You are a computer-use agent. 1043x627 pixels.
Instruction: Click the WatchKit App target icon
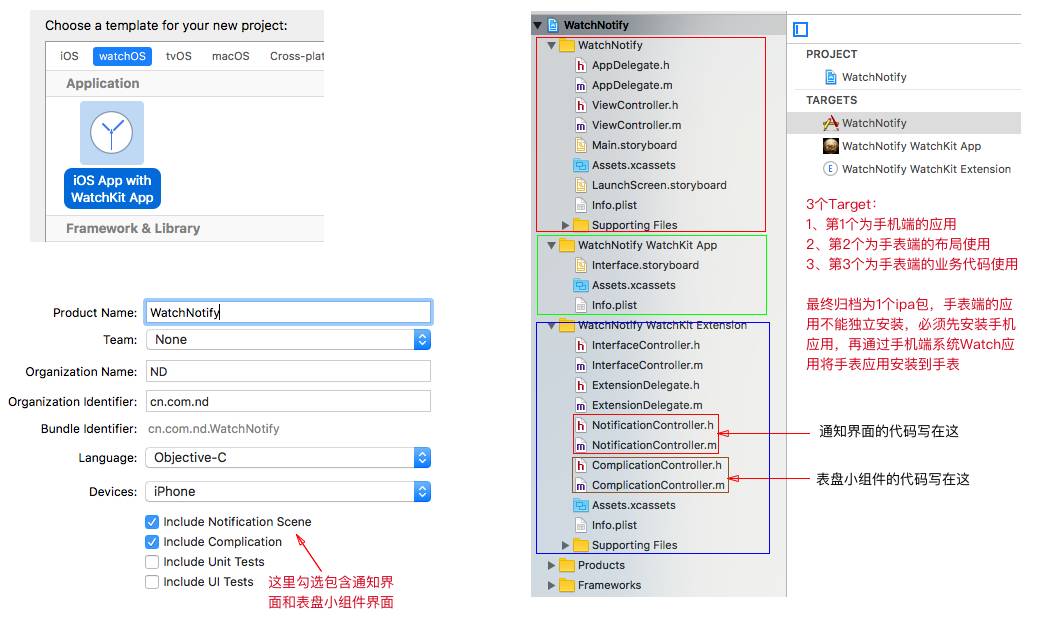831,146
